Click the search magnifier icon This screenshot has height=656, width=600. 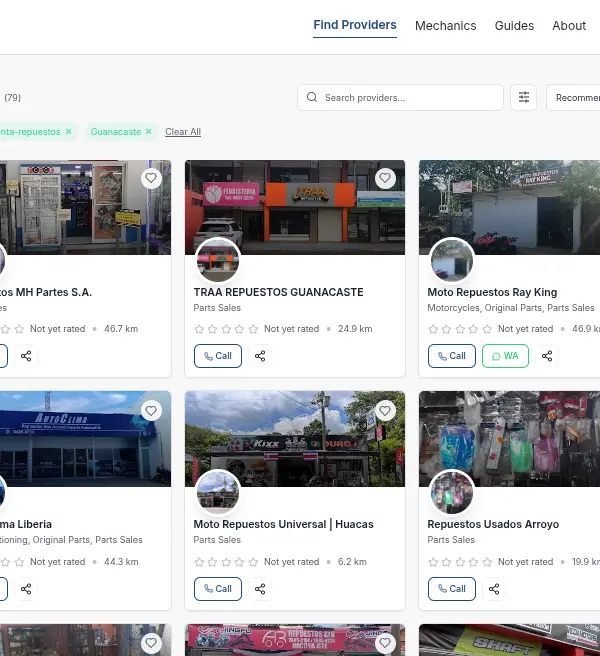point(312,97)
